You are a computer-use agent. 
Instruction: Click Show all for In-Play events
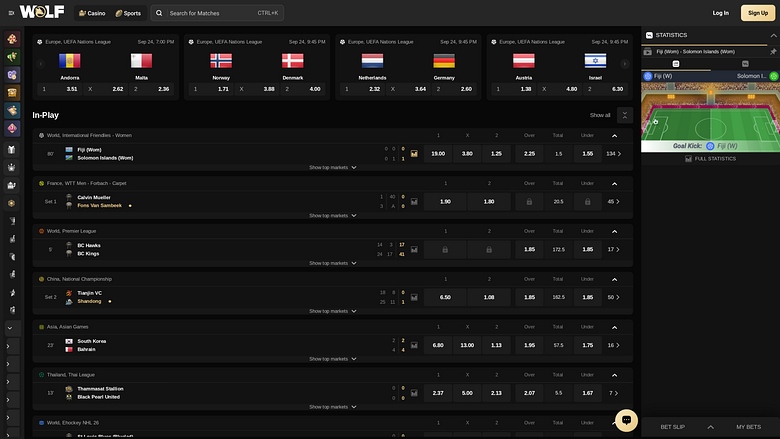point(600,115)
